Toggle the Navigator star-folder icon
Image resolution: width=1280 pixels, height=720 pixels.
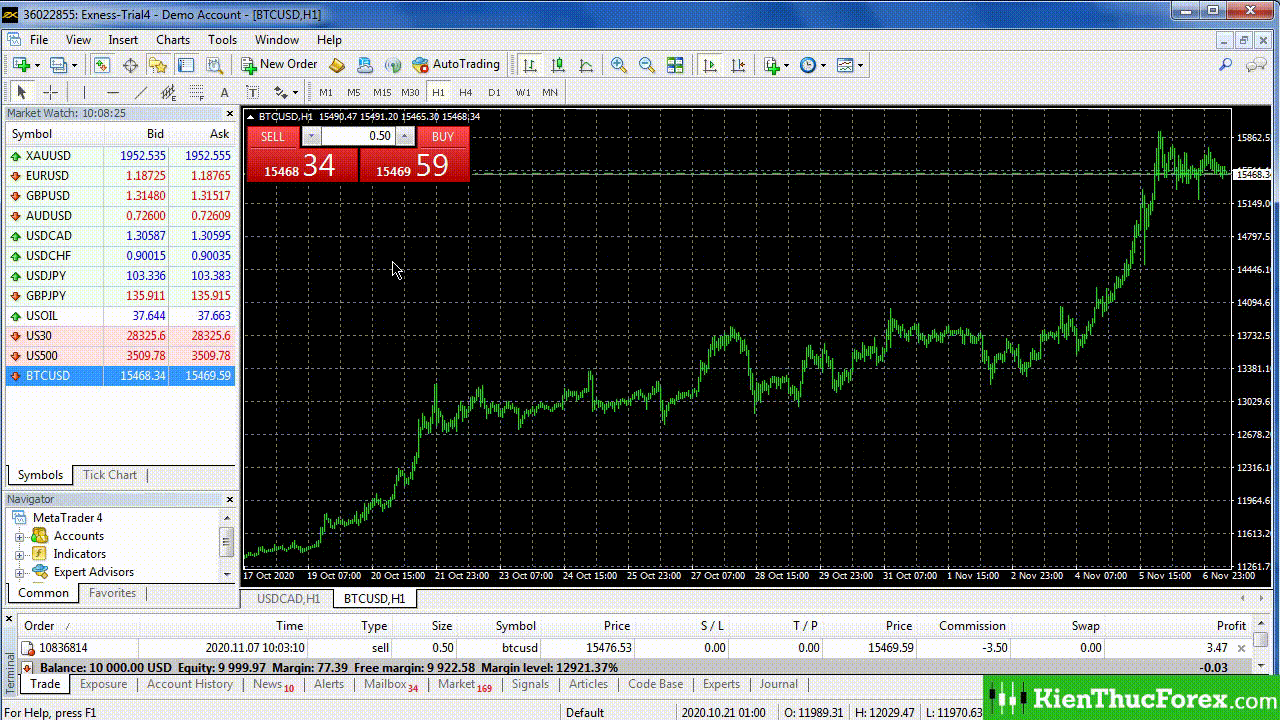point(158,65)
